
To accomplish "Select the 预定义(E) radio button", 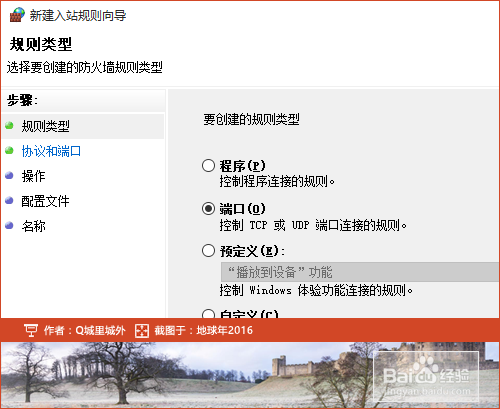I will [x=208, y=251].
